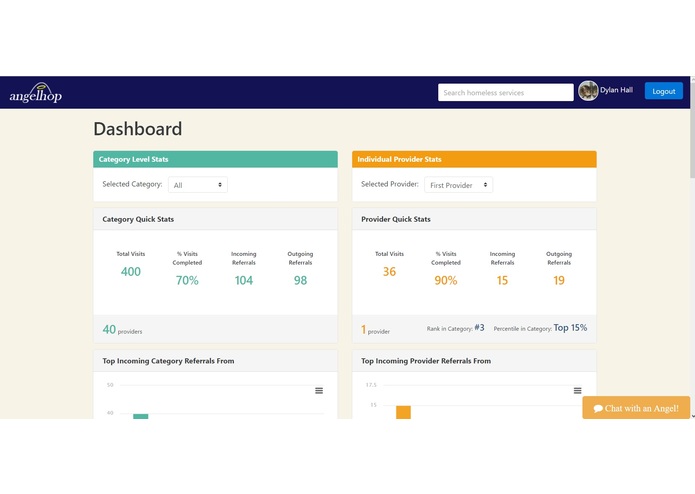Click the category Outgoing Referrals value 98

point(301,280)
